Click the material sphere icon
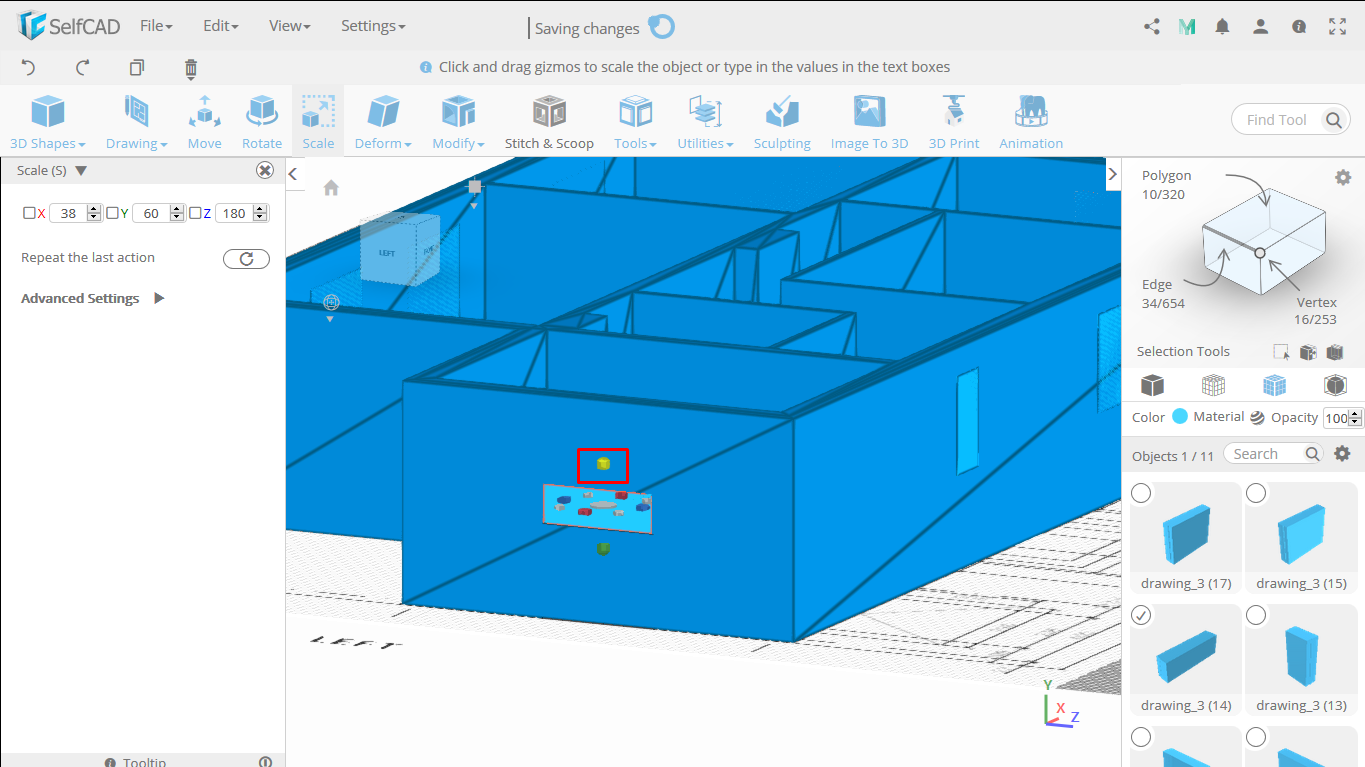This screenshot has width=1365, height=767. (1257, 418)
